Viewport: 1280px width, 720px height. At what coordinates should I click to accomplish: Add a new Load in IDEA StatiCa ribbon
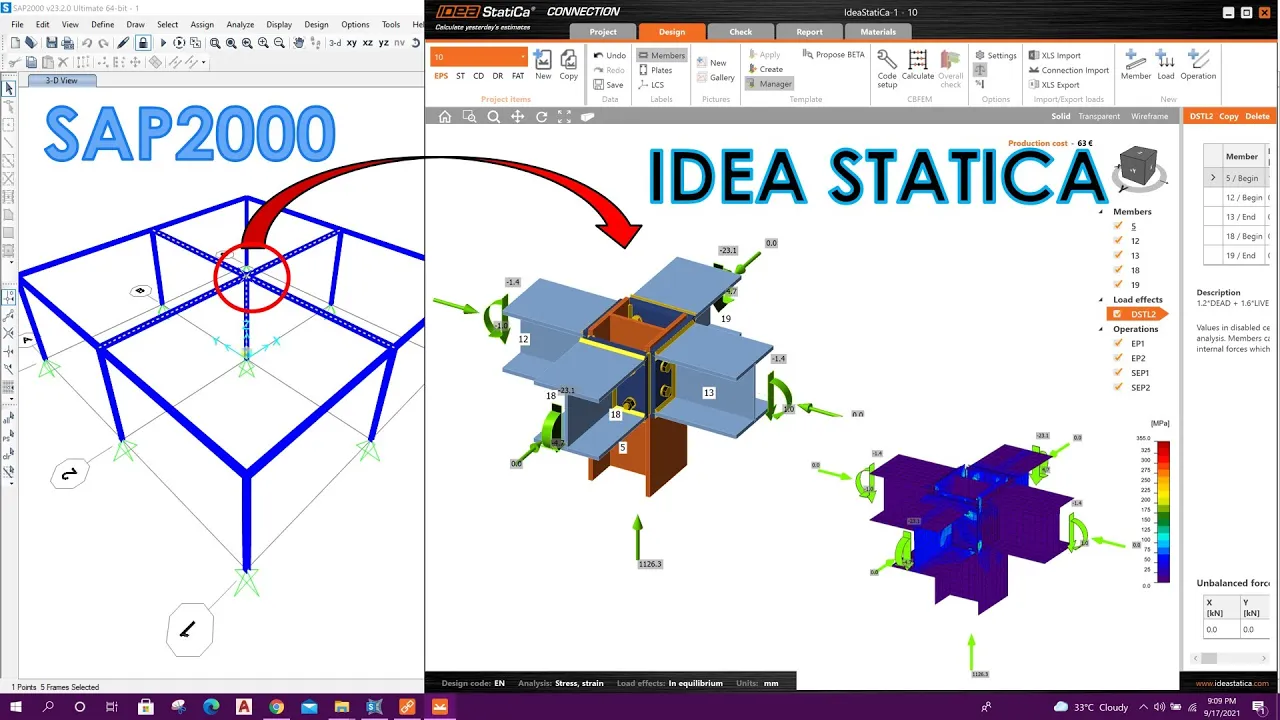pyautogui.click(x=1166, y=66)
